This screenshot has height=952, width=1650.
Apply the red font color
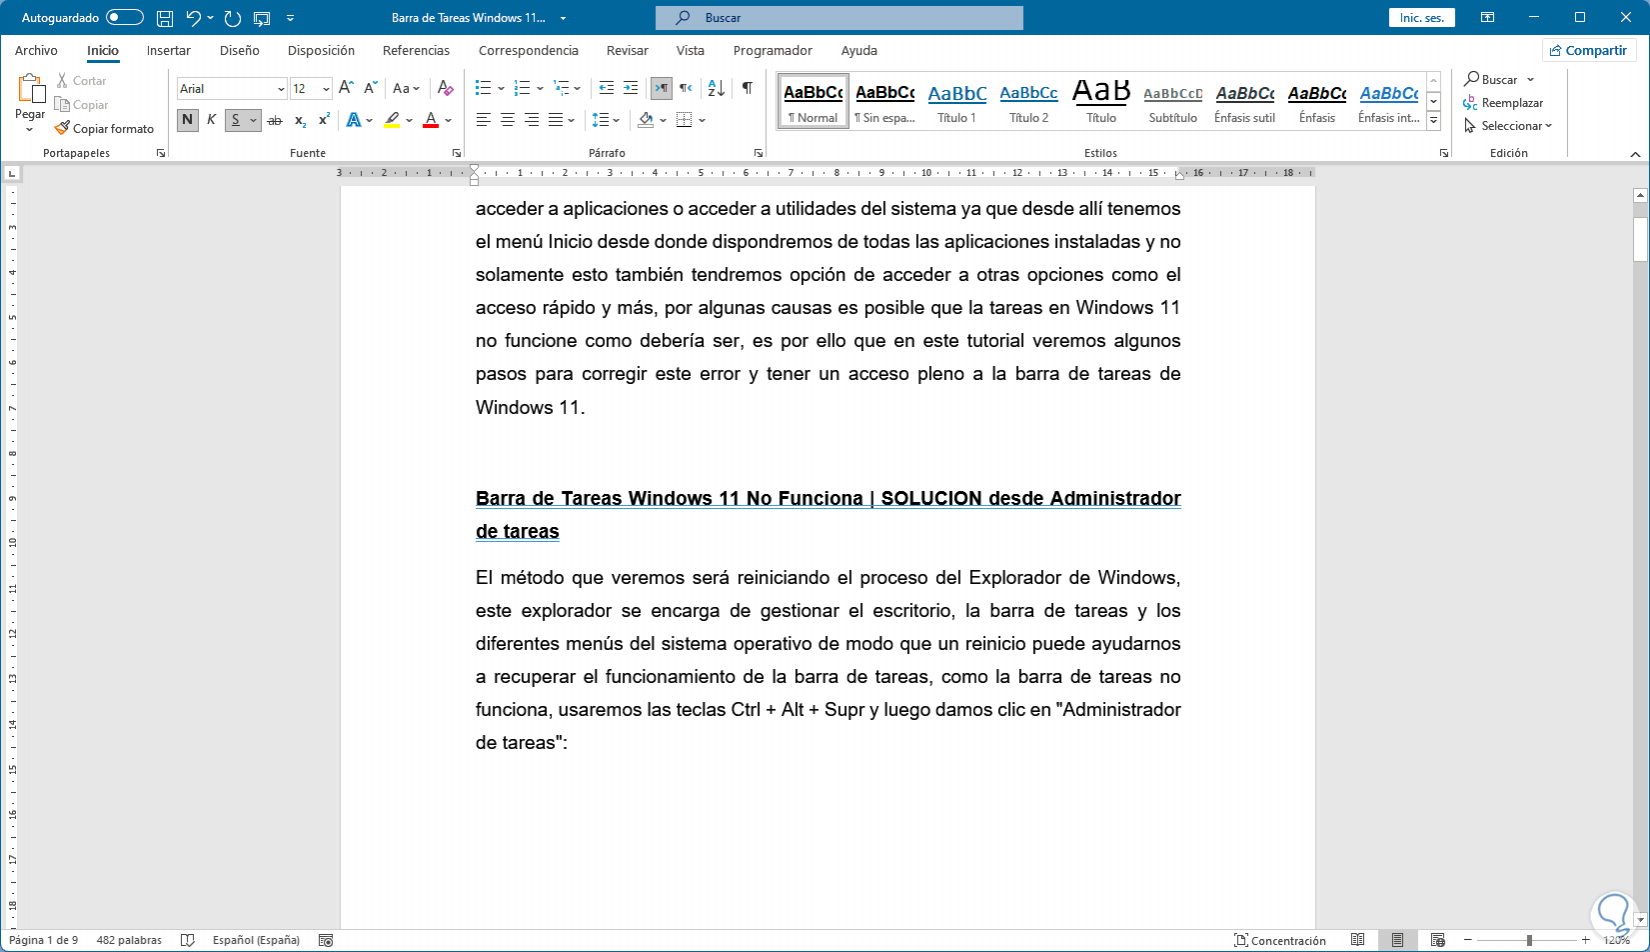tap(431, 120)
